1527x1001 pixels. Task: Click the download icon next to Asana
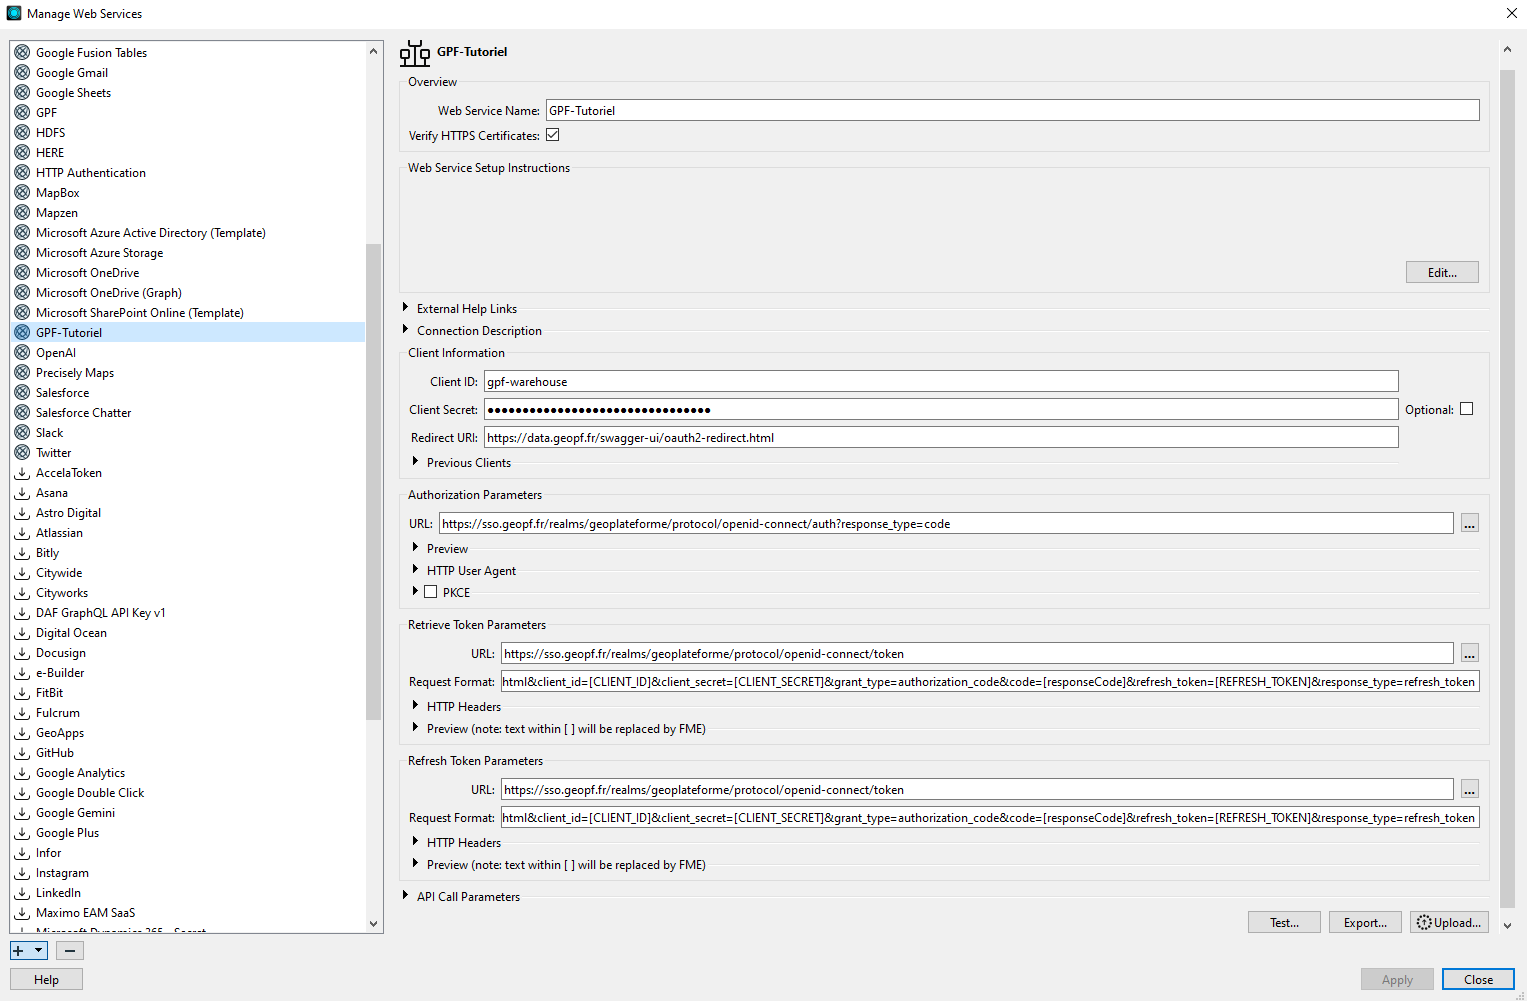tap(22, 493)
